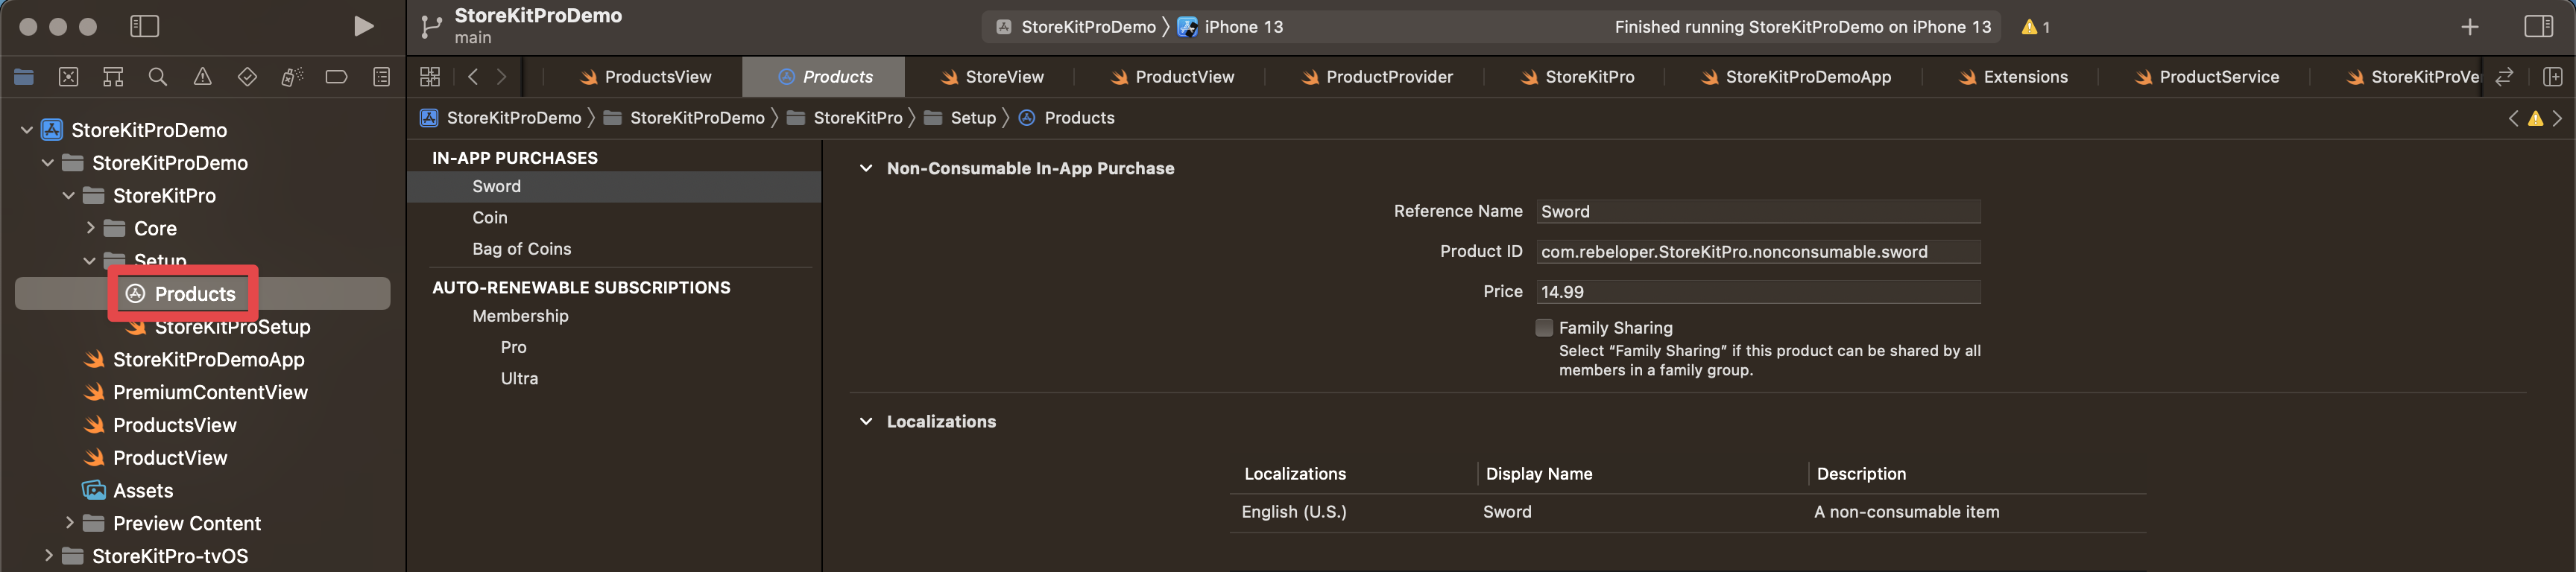This screenshot has height=572, width=2576.
Task: Expand the Core folder
Action: tap(90, 228)
